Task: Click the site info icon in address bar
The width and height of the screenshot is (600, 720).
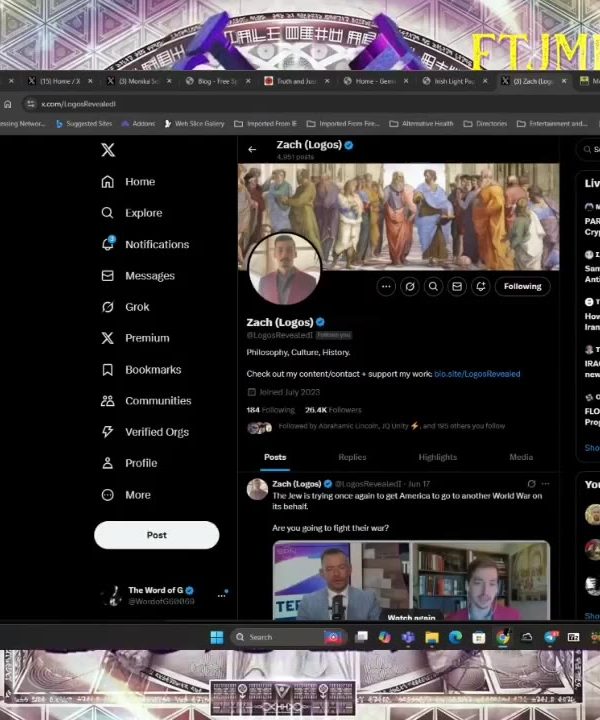Action: 31,105
